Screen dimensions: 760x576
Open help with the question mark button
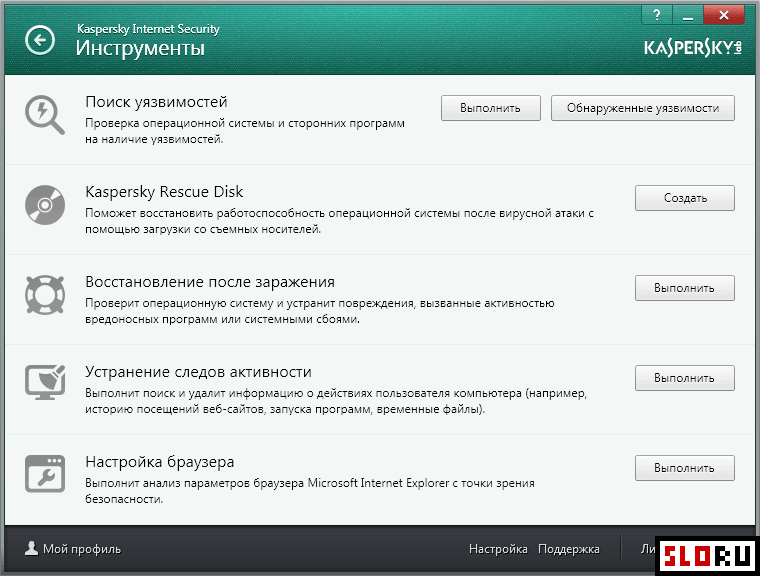[656, 15]
